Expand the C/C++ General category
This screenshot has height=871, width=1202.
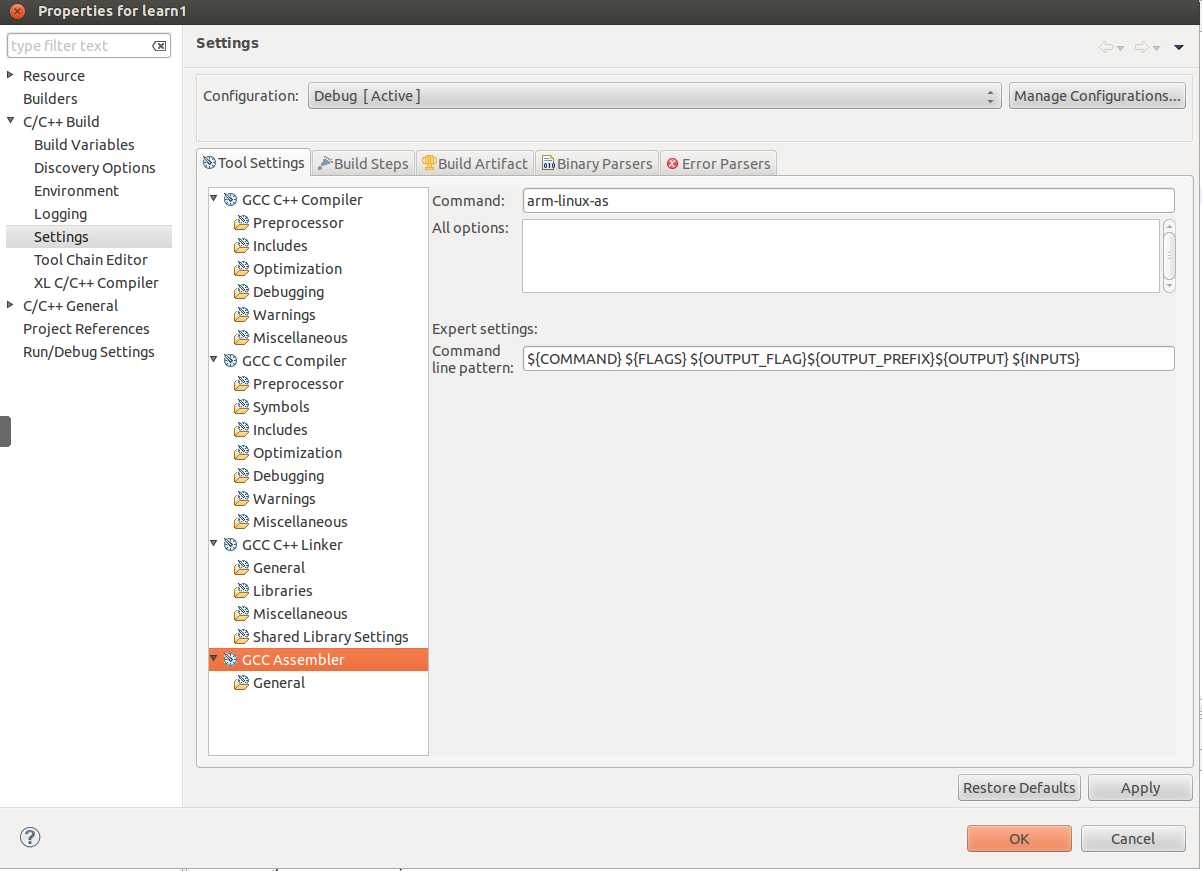click(10, 305)
